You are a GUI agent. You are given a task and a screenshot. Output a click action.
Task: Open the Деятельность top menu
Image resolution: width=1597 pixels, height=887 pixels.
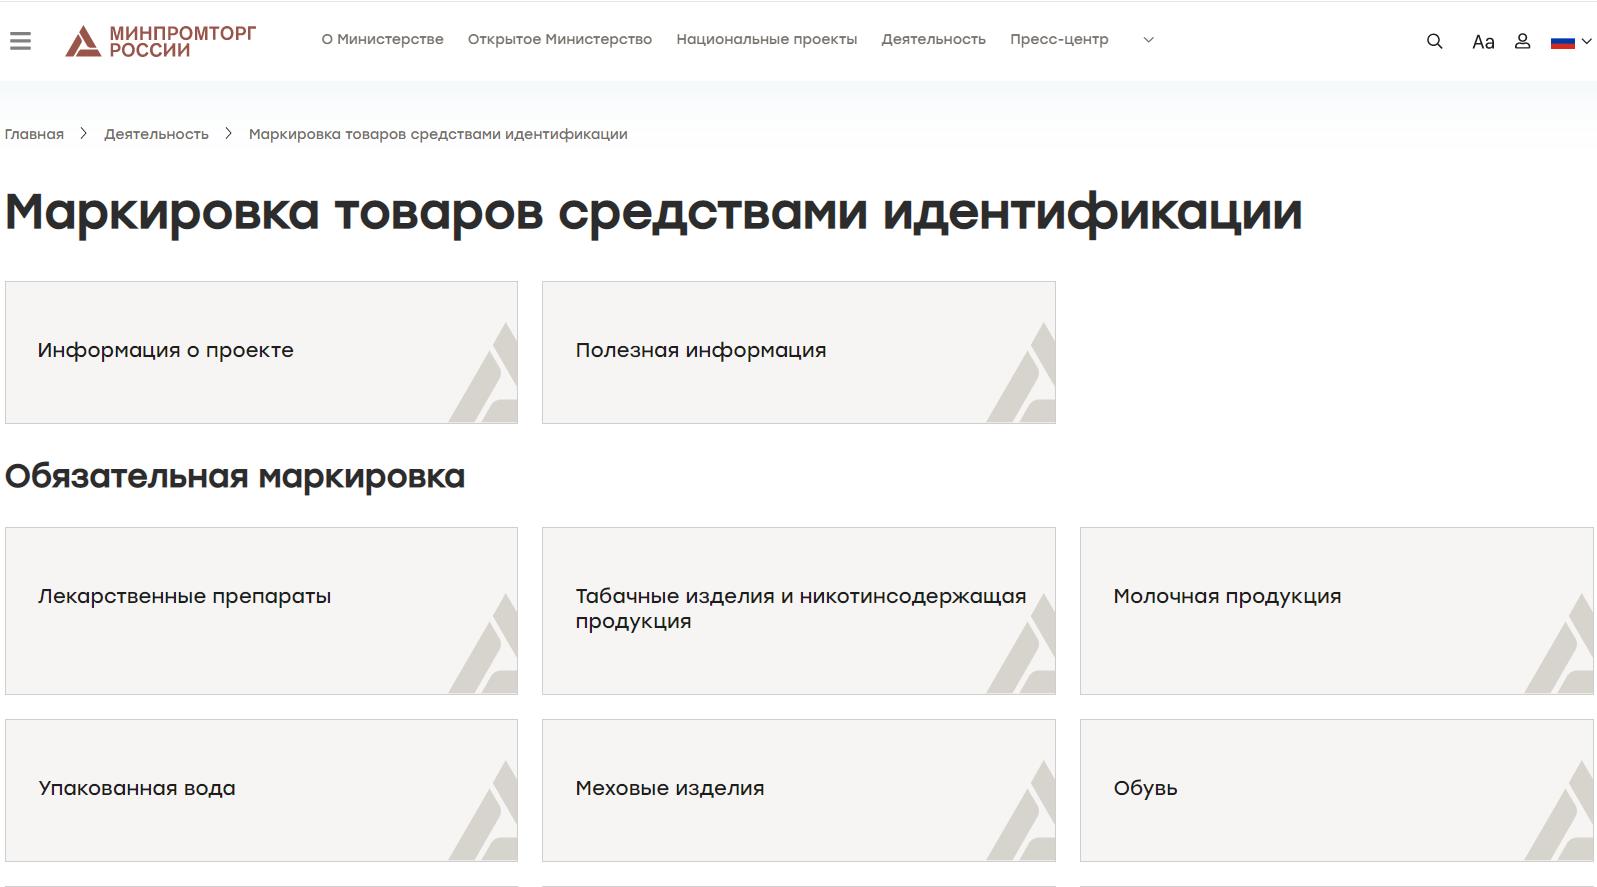[933, 39]
